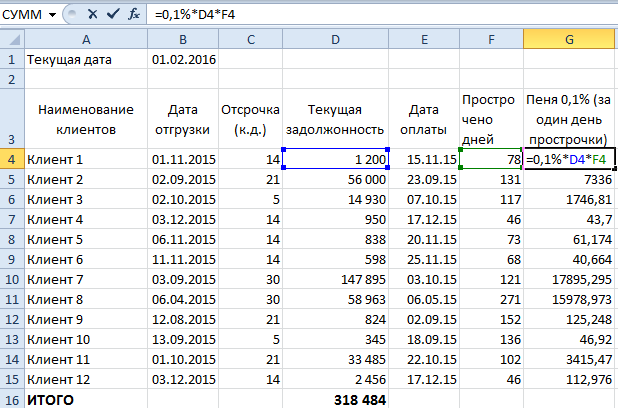The image size is (618, 408).
Task: Select highlighted column G header
Action: 569,39
